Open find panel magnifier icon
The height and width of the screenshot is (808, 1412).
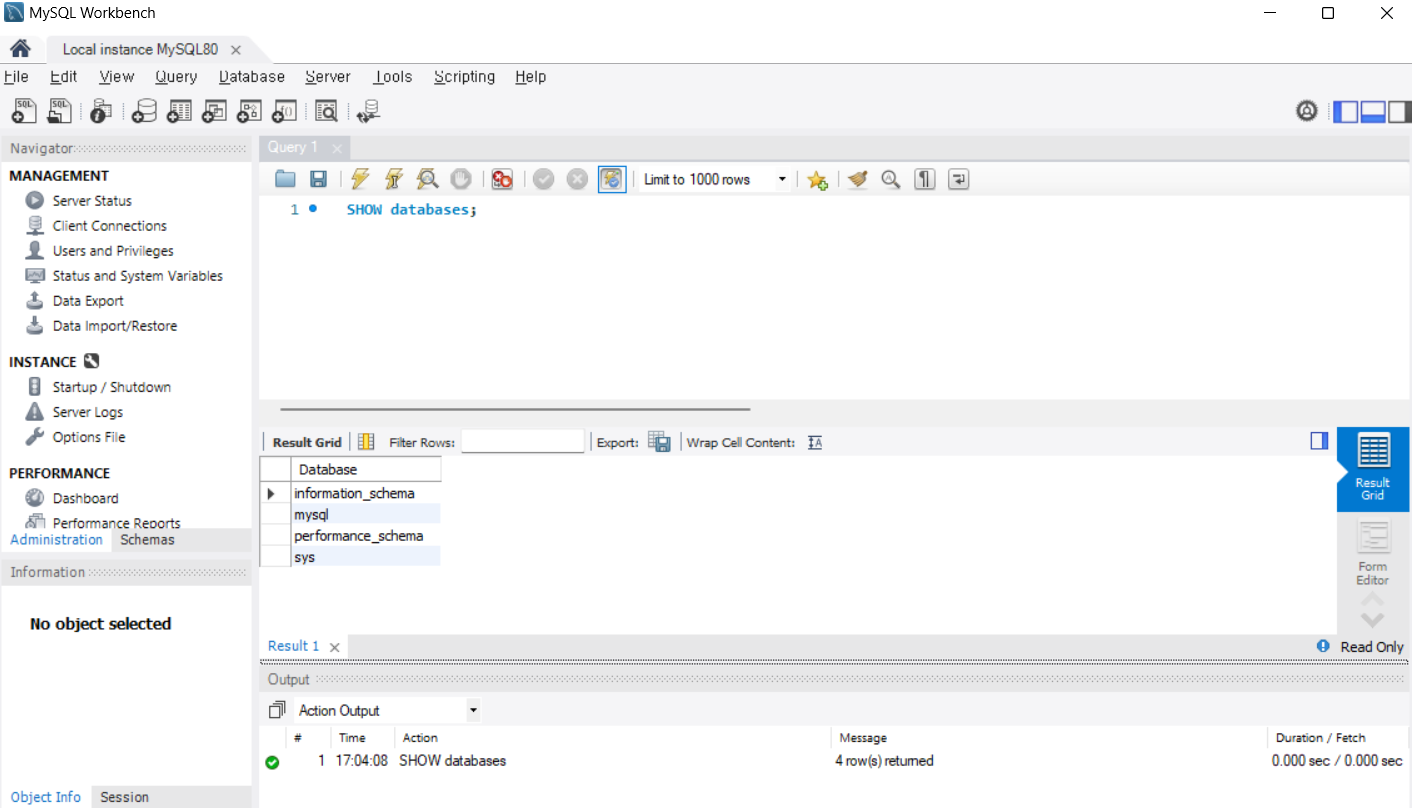click(891, 179)
